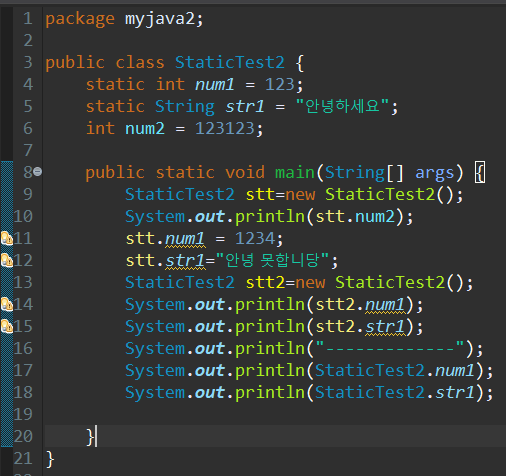This screenshot has width=506, height=476.
Task: Click the stt variable declaration on line 9
Action: tap(260, 195)
